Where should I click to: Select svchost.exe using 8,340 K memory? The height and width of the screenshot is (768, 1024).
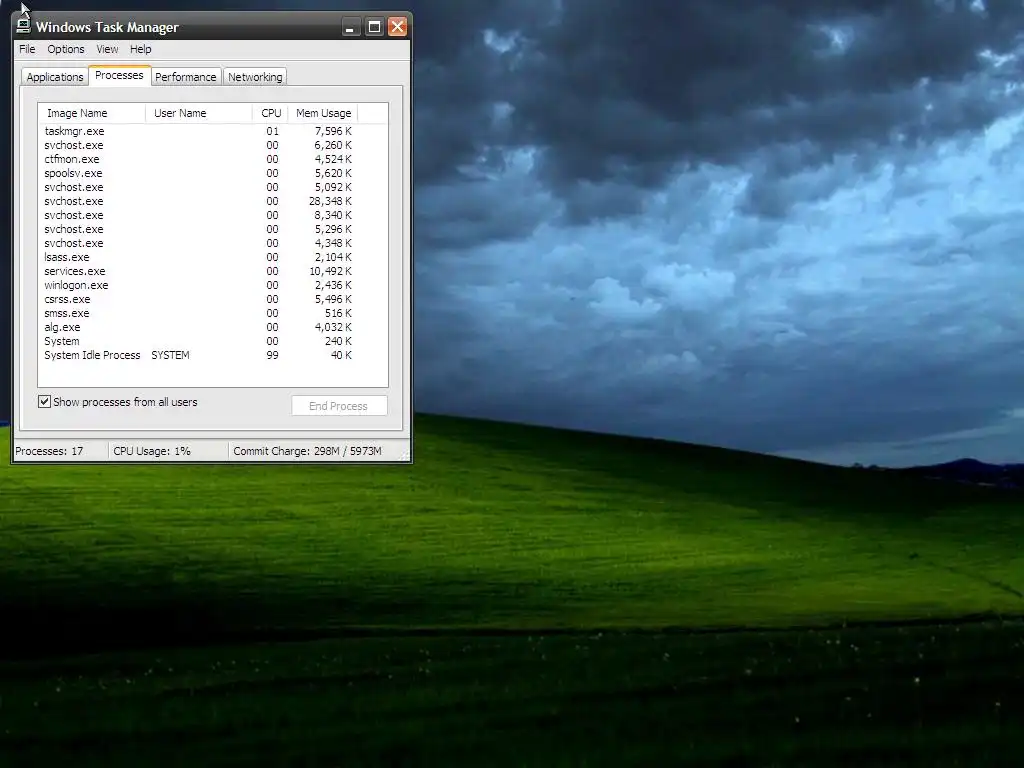(199, 216)
